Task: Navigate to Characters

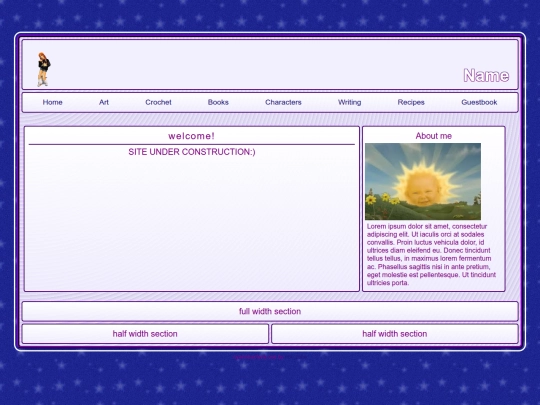Action: pos(283,102)
